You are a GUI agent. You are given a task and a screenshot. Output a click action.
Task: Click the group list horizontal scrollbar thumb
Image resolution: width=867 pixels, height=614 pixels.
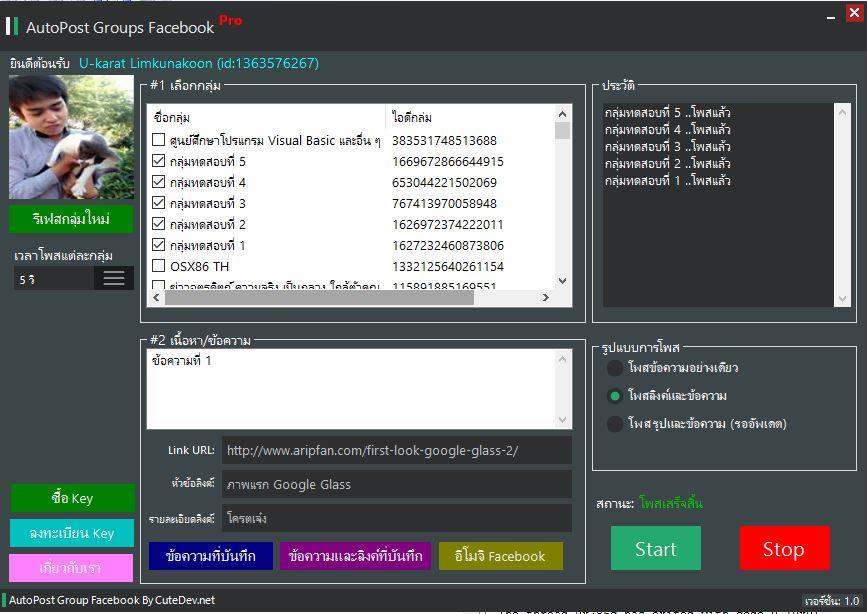click(319, 298)
